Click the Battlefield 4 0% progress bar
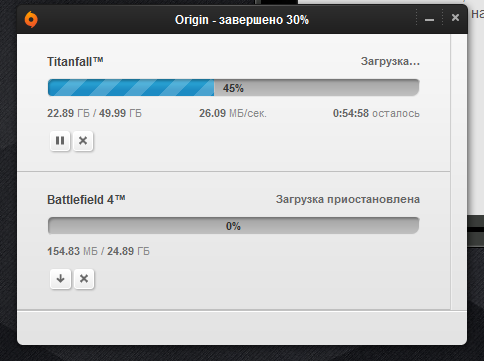The width and height of the screenshot is (484, 361). [x=233, y=226]
